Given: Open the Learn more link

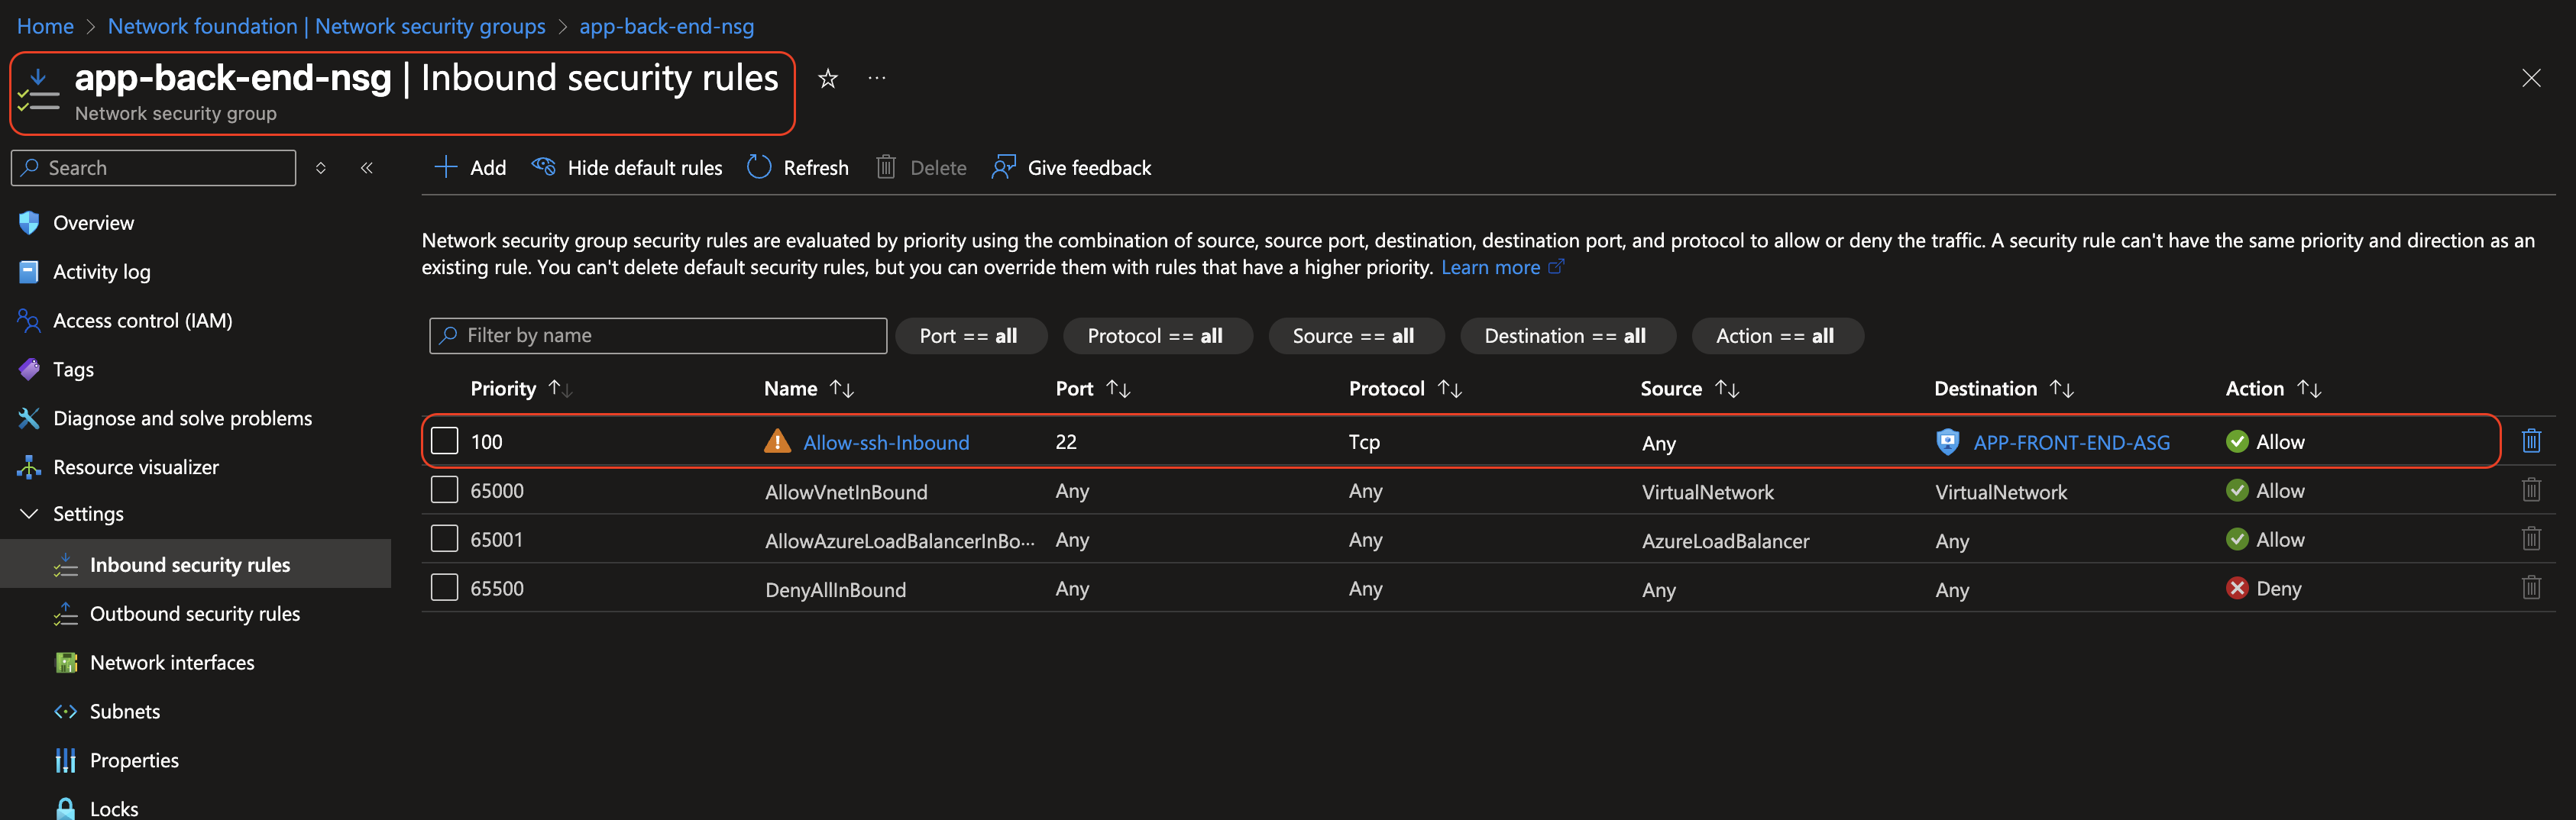Looking at the screenshot, I should (1492, 267).
